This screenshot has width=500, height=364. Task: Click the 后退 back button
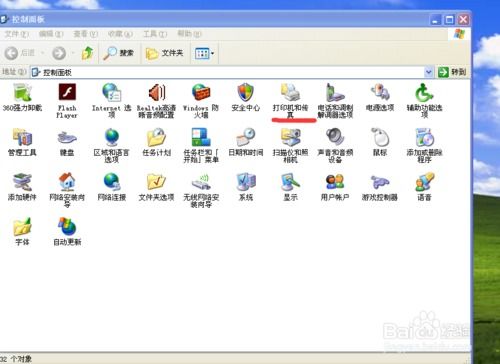(20, 53)
